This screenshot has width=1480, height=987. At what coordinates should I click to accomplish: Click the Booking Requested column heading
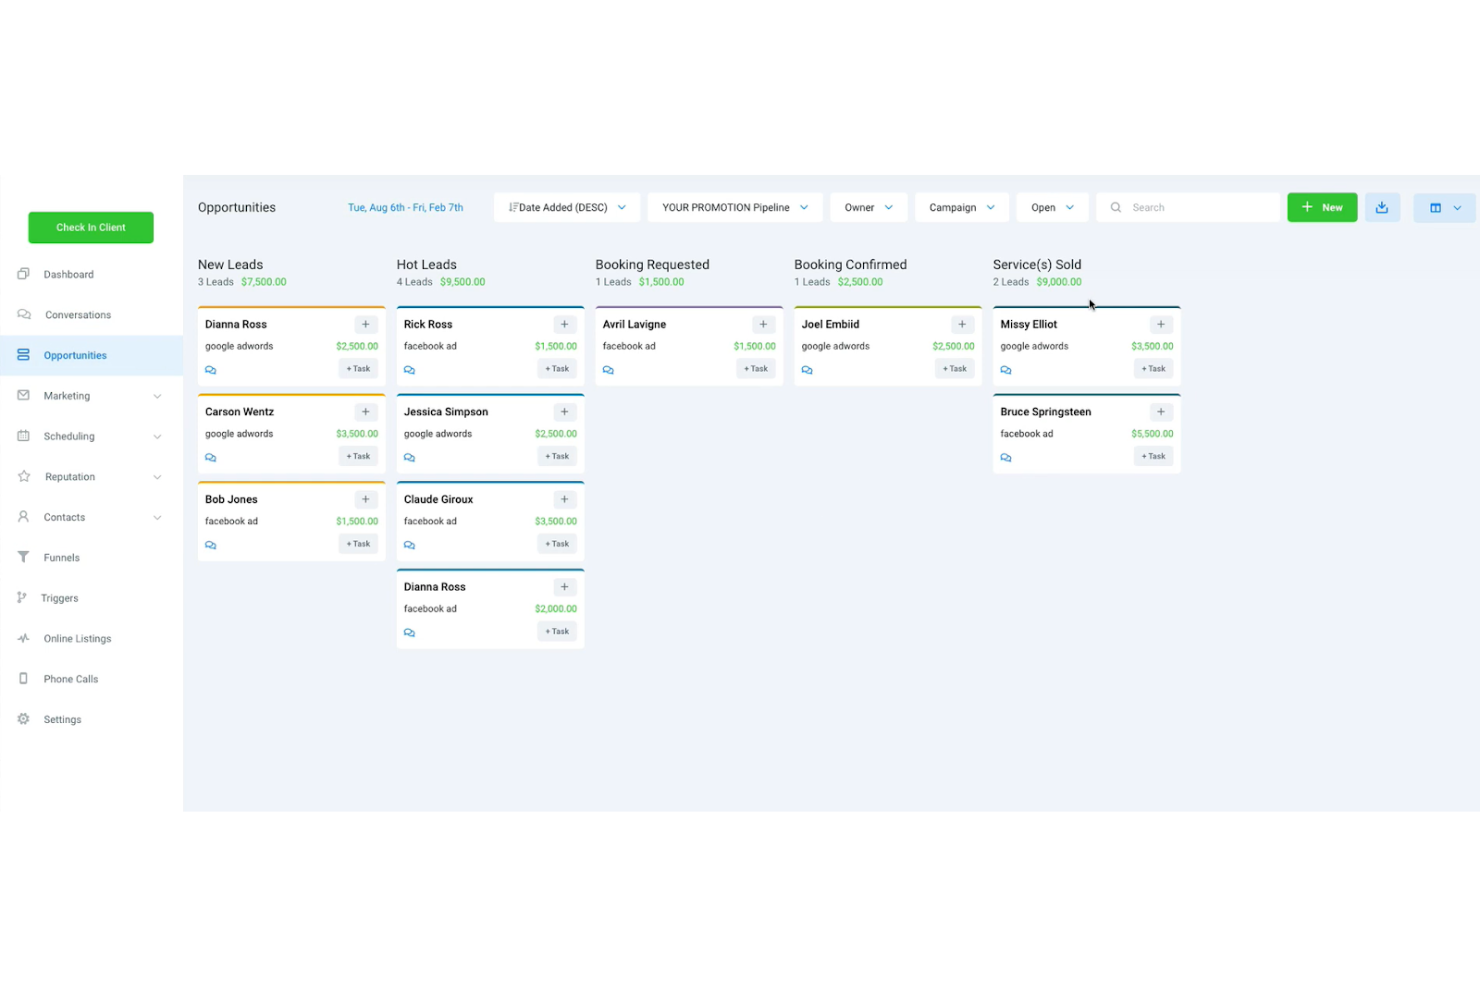coord(652,265)
